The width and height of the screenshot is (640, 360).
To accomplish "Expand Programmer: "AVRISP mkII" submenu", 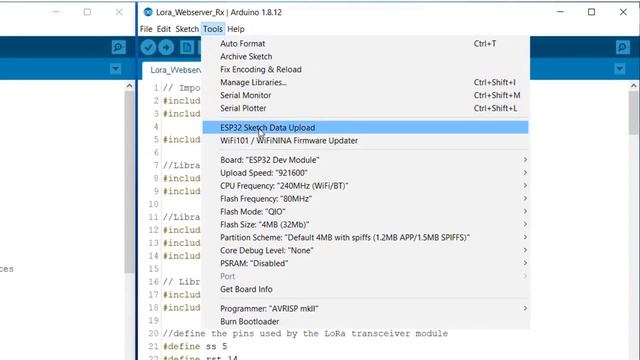I will coord(365,309).
